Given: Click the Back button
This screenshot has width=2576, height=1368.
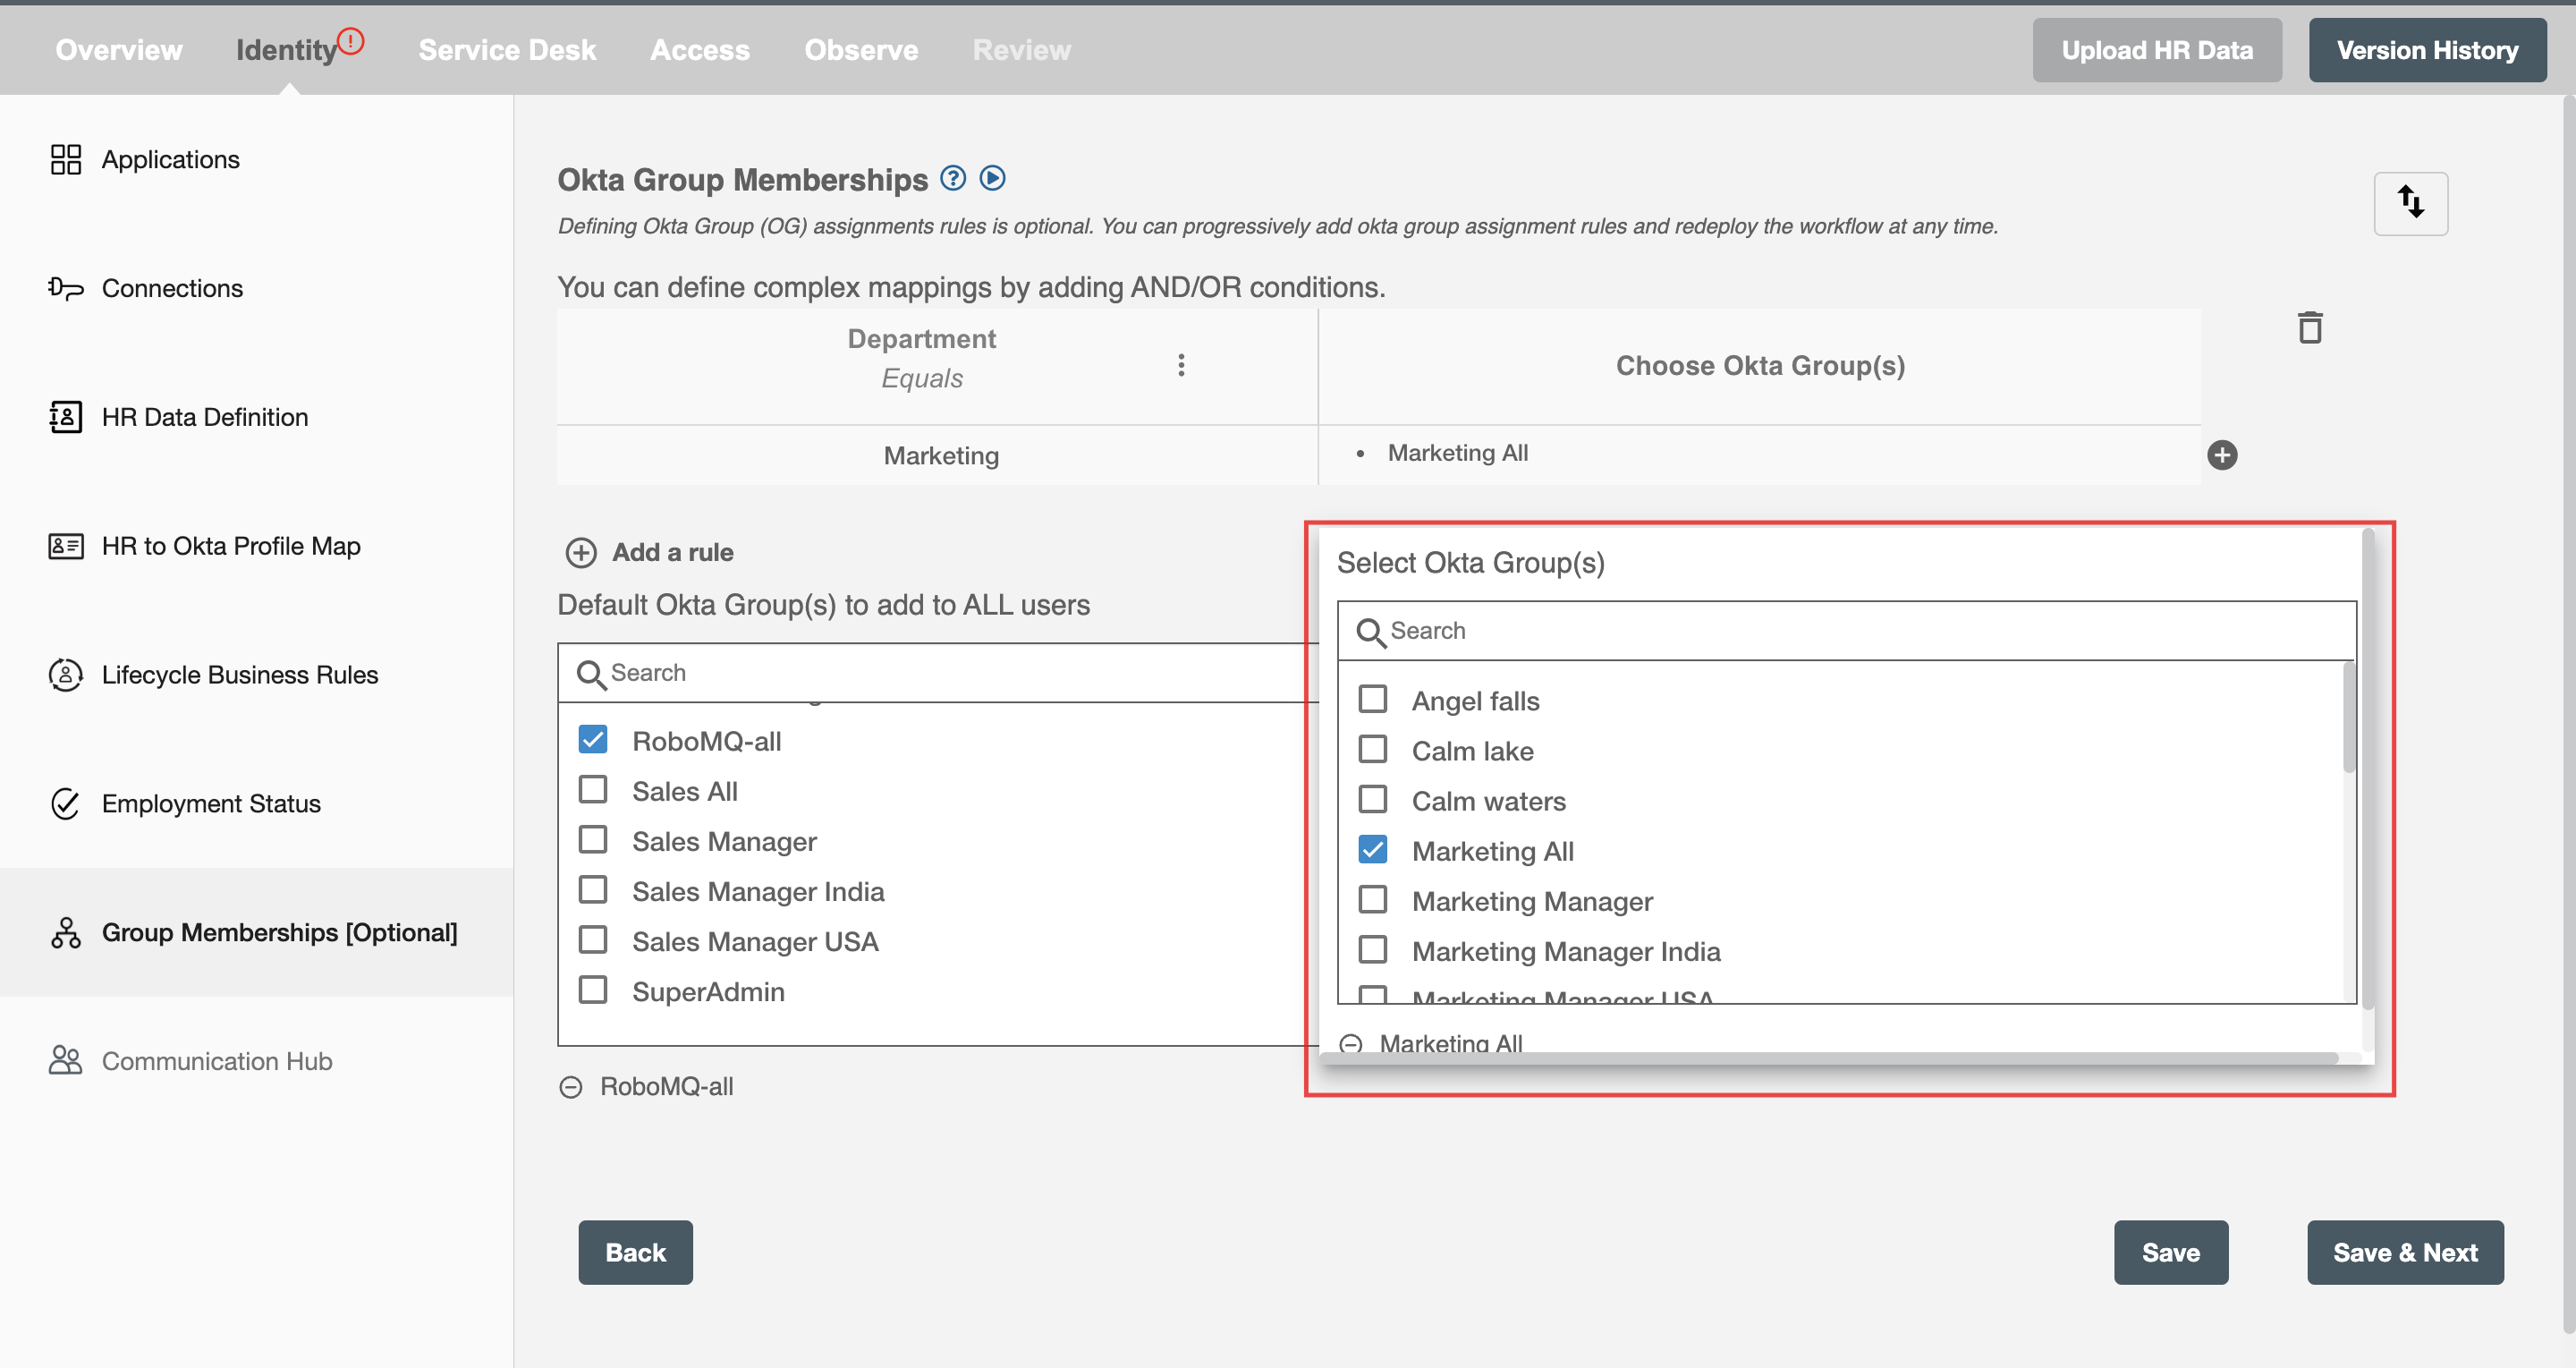Looking at the screenshot, I should [x=635, y=1252].
